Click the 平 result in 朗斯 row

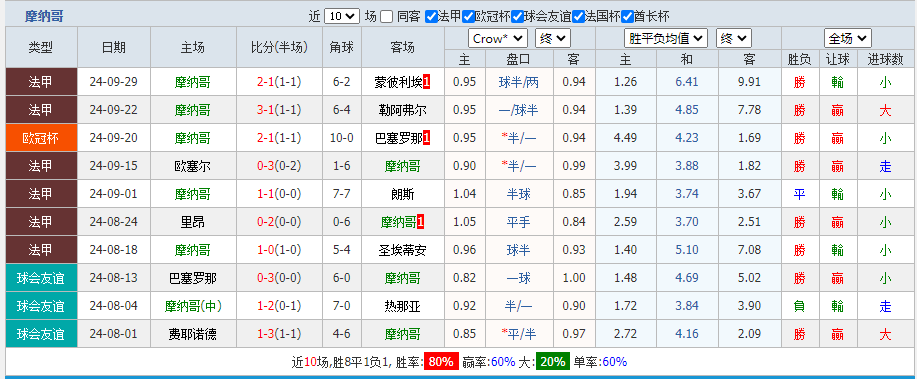click(x=799, y=194)
